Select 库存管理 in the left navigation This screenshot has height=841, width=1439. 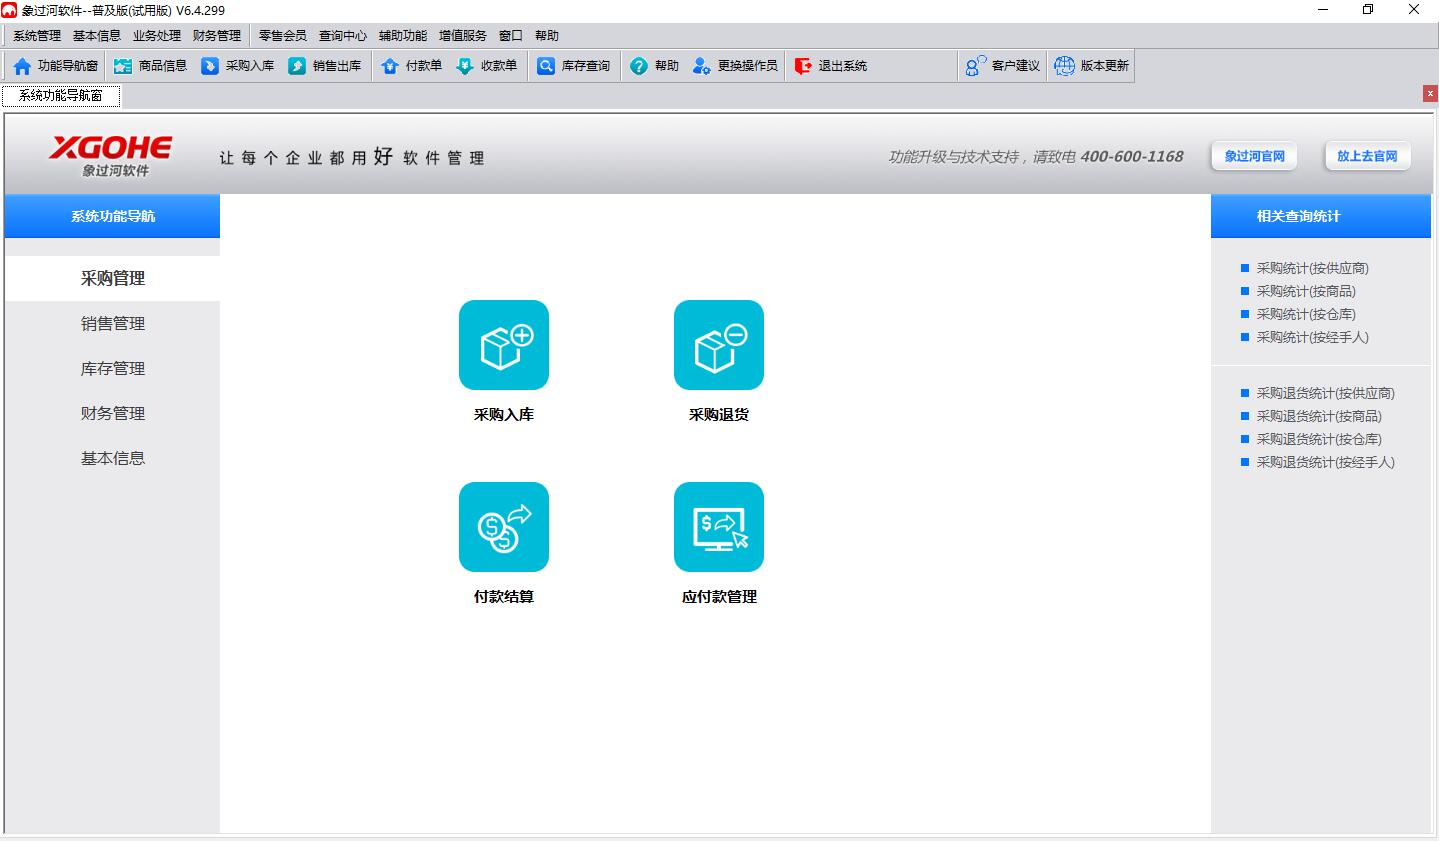[112, 369]
